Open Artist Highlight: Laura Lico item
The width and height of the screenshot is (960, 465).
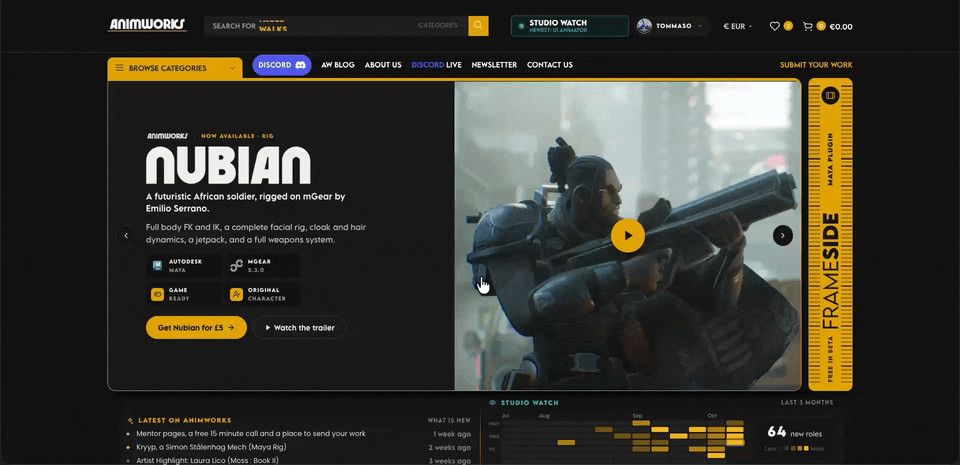tap(208, 461)
